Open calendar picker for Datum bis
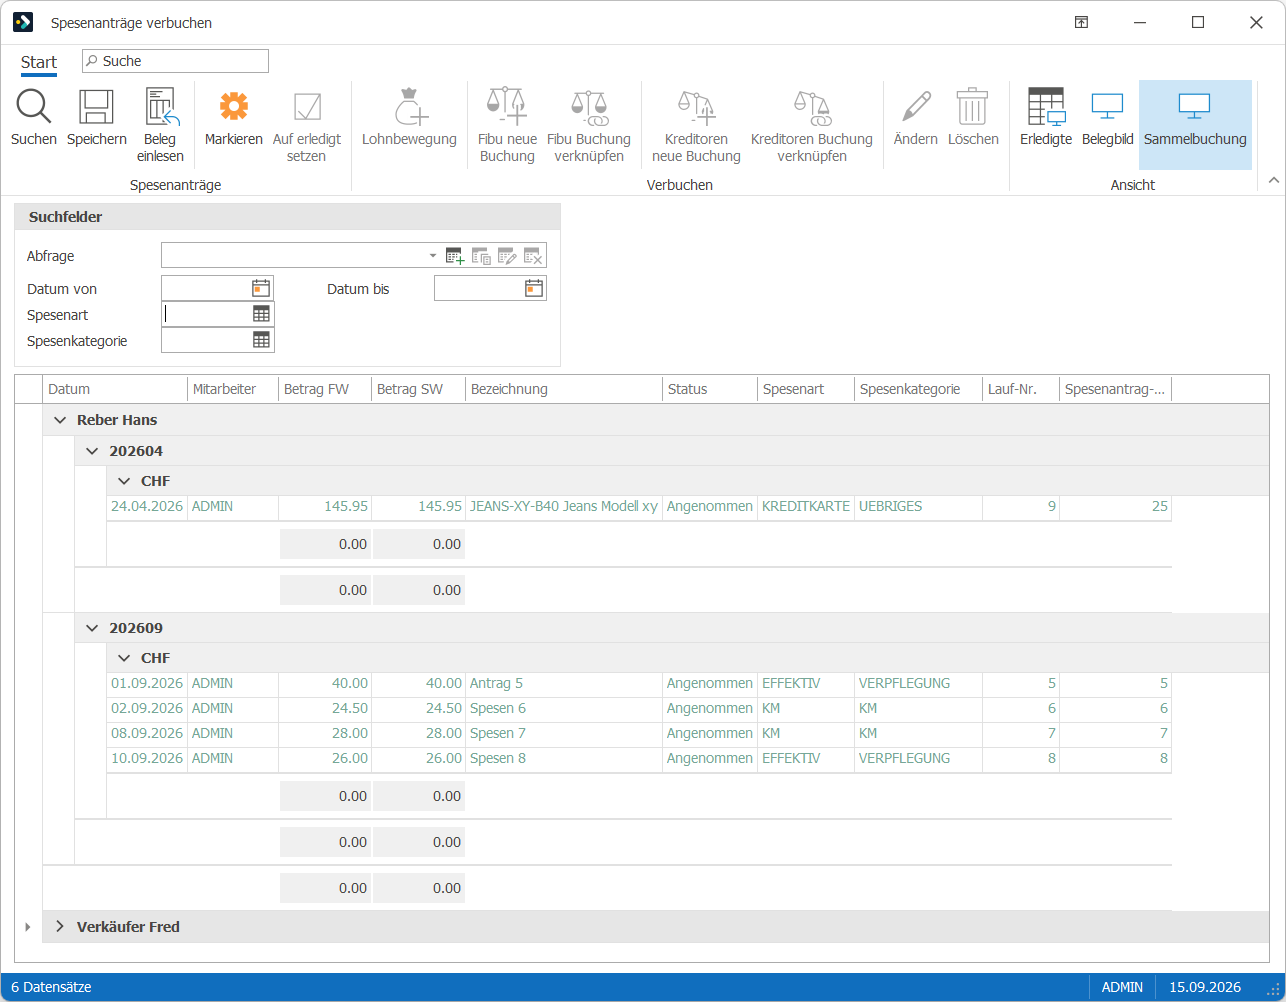This screenshot has width=1286, height=1002. coord(534,288)
